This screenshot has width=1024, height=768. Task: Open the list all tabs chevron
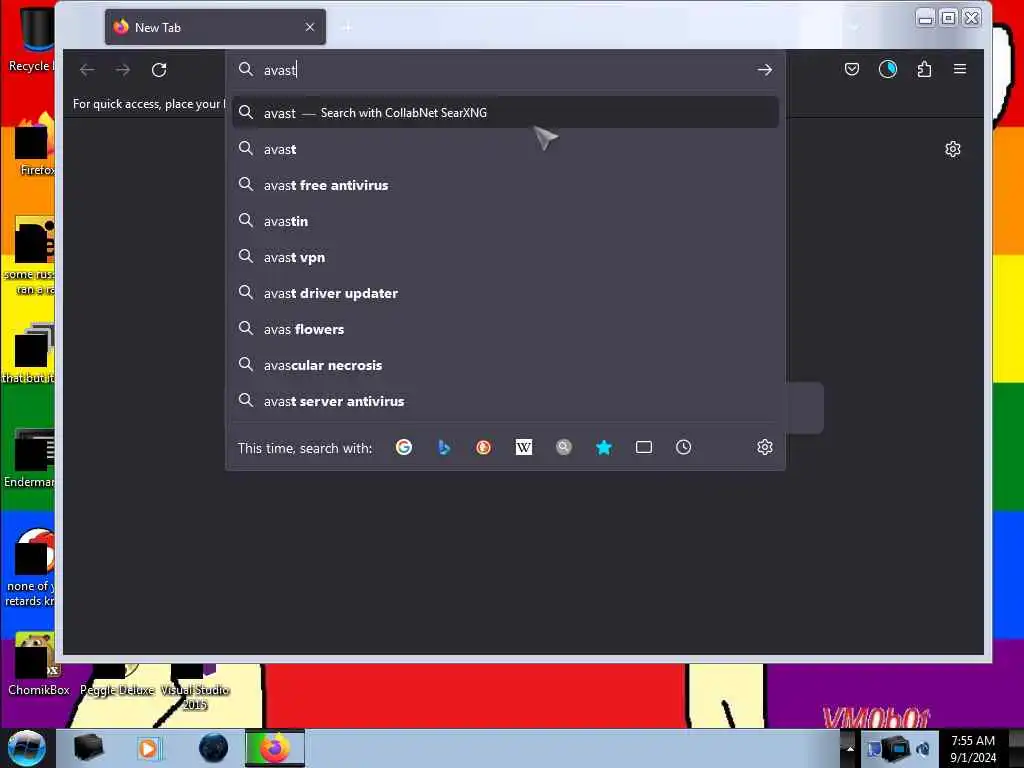click(854, 27)
